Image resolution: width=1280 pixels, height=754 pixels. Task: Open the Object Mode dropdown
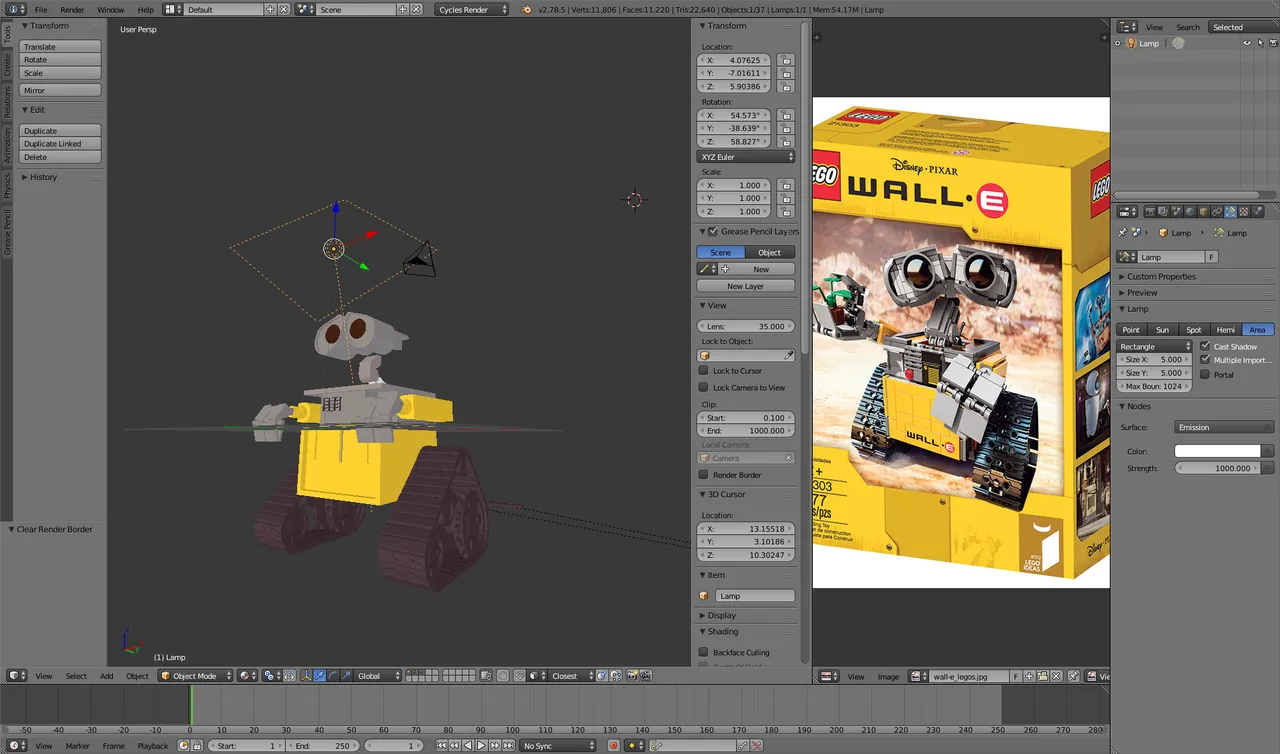point(195,676)
